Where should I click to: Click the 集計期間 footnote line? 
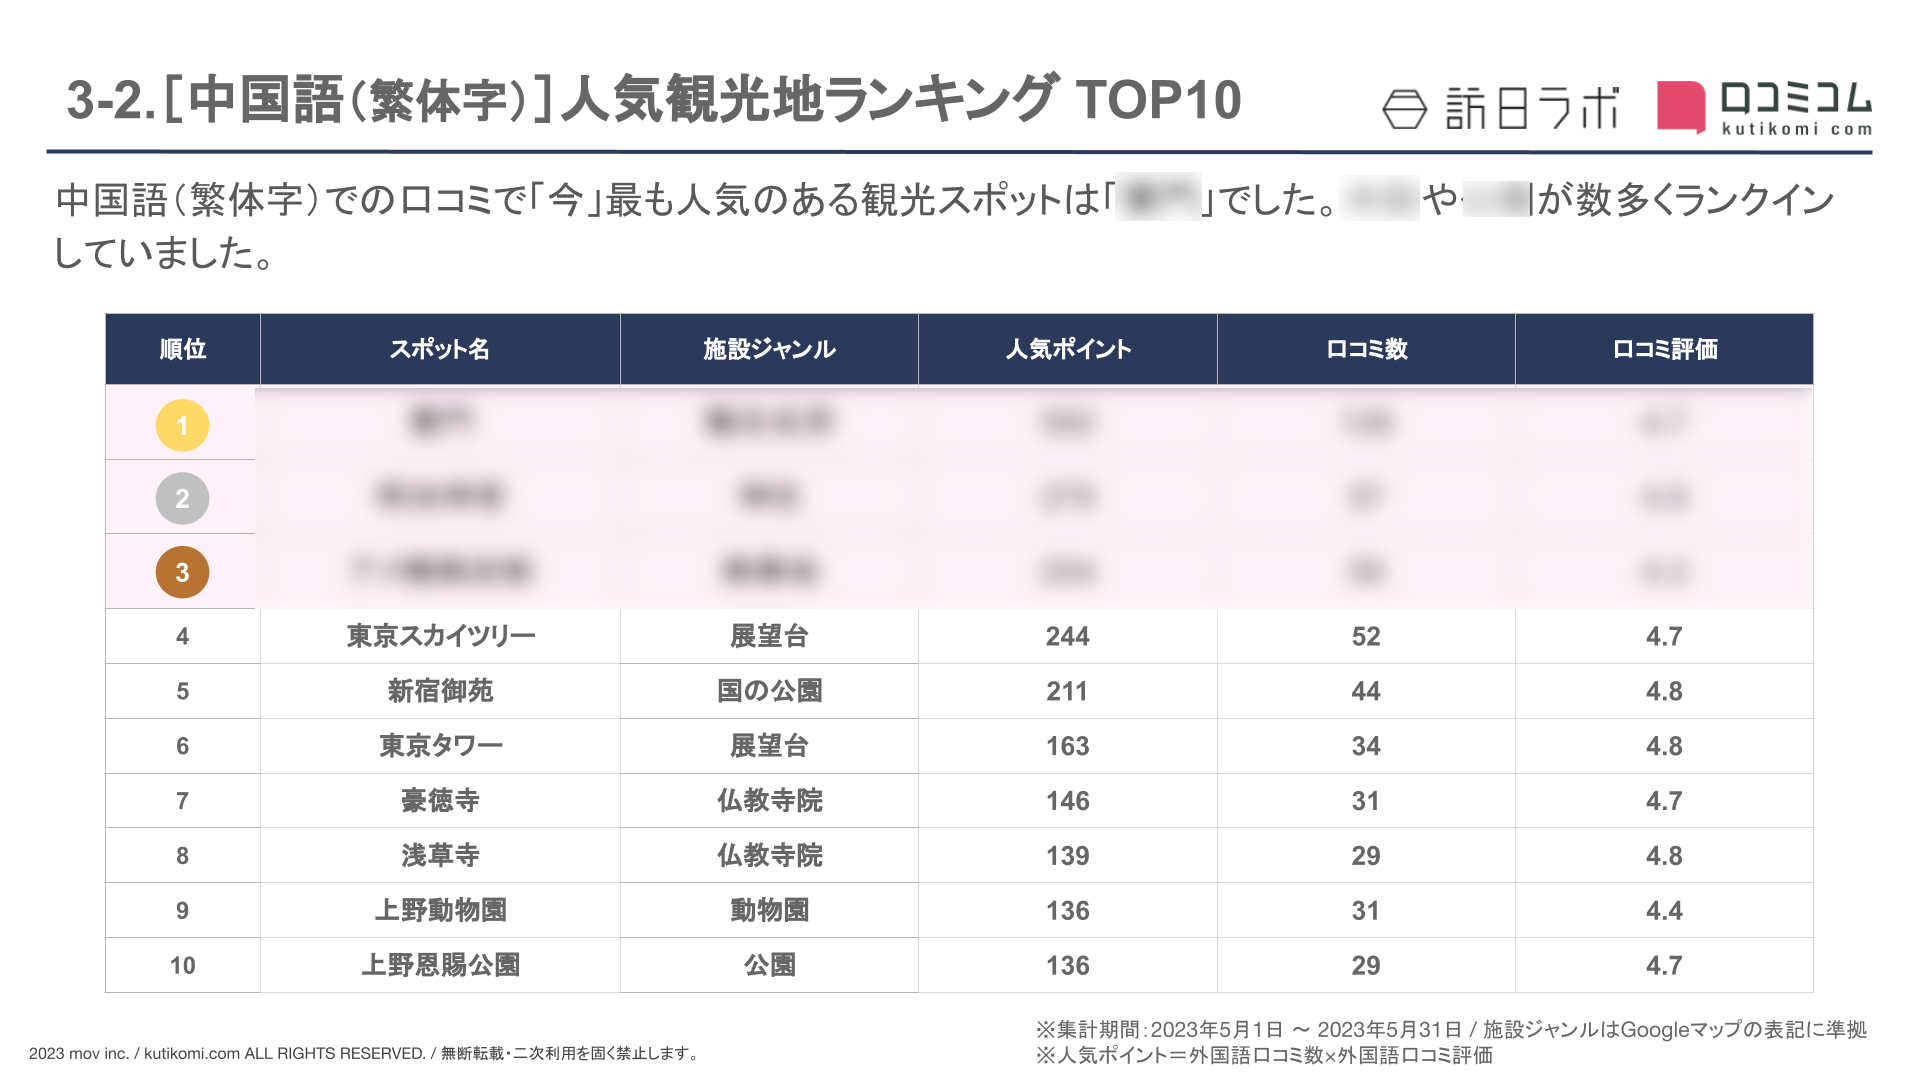[x=1451, y=1029]
